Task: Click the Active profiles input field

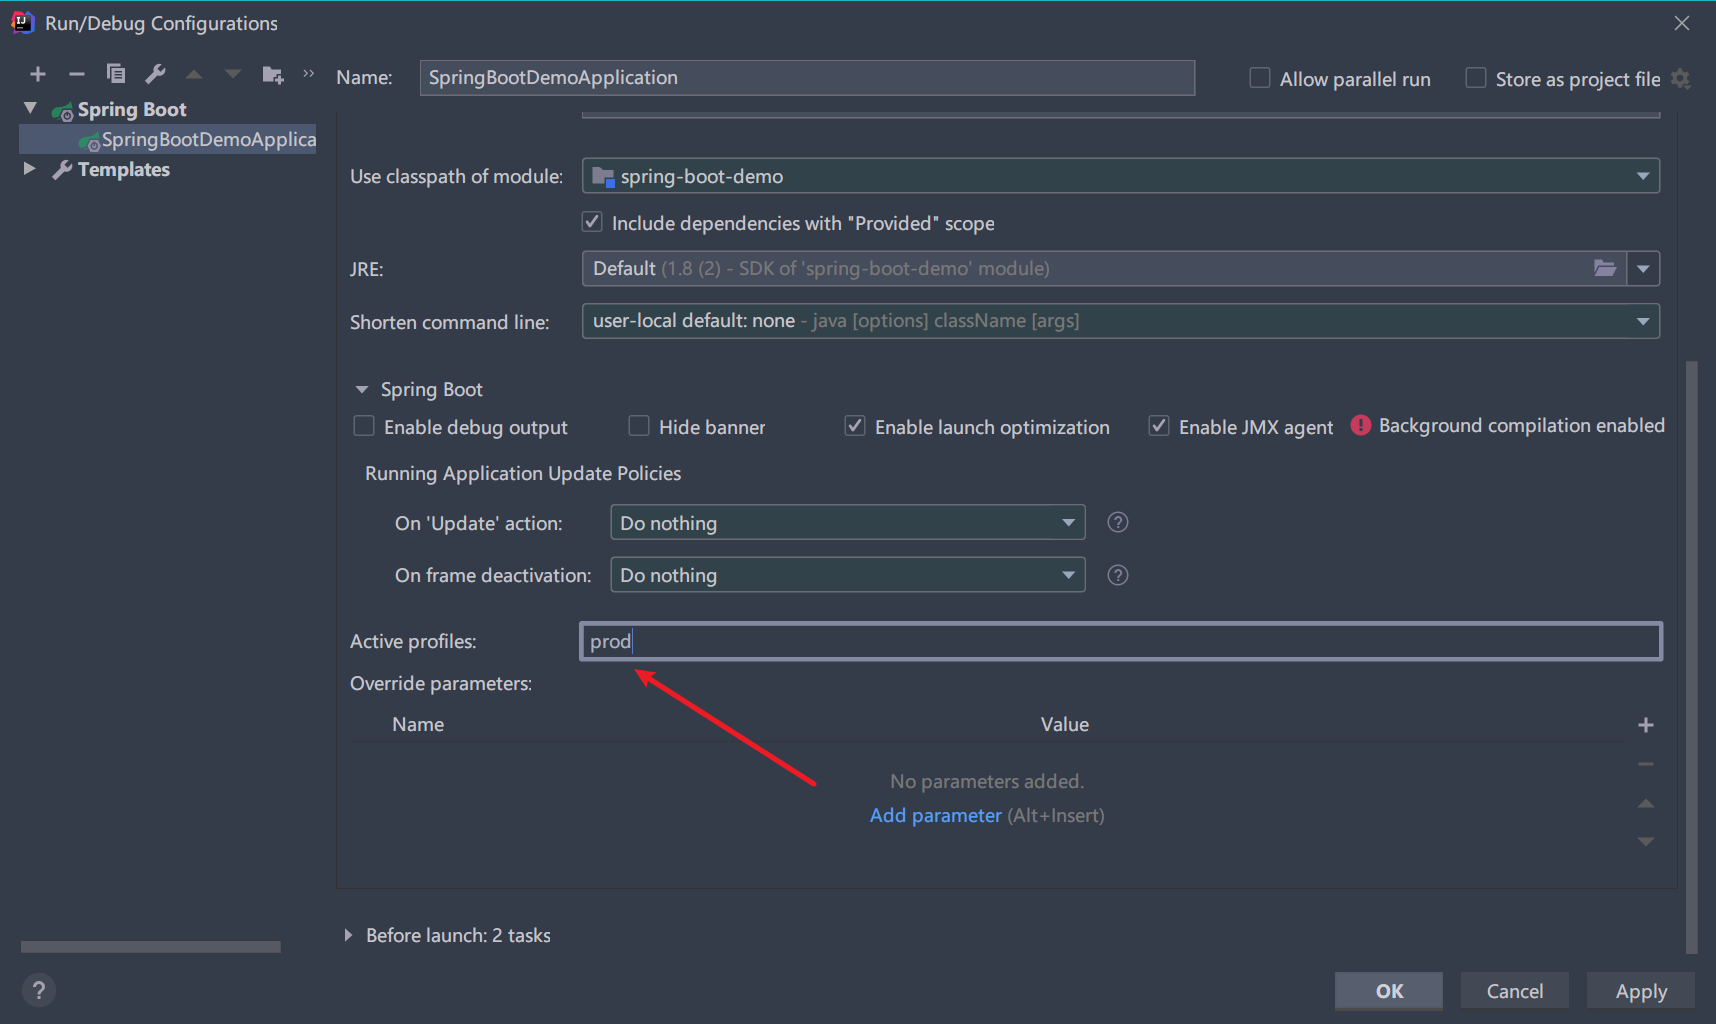Action: coord(1121,641)
